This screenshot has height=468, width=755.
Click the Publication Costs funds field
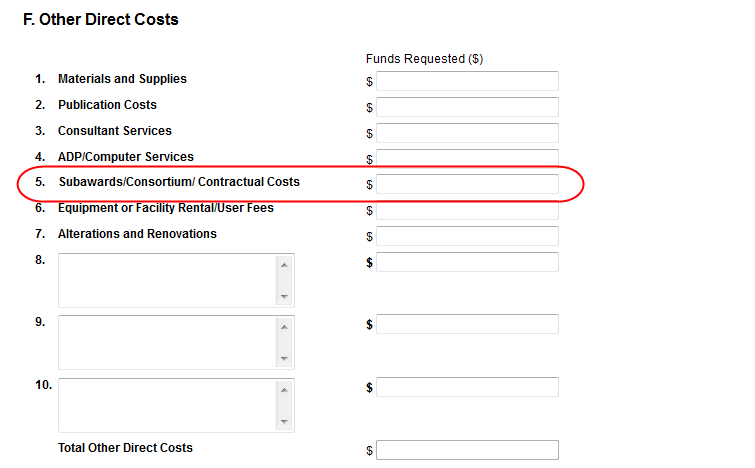tap(467, 107)
